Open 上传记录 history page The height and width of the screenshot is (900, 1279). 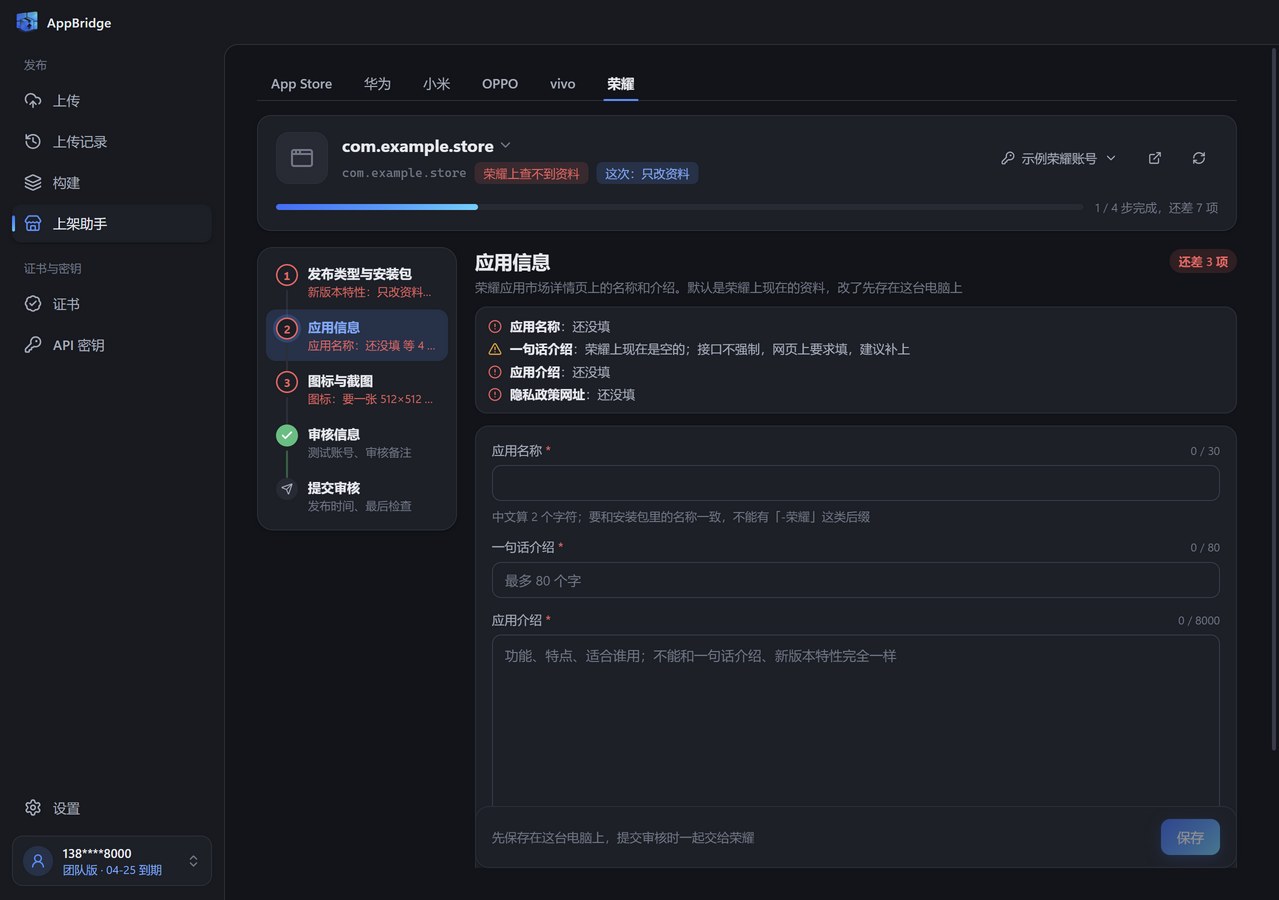point(112,142)
